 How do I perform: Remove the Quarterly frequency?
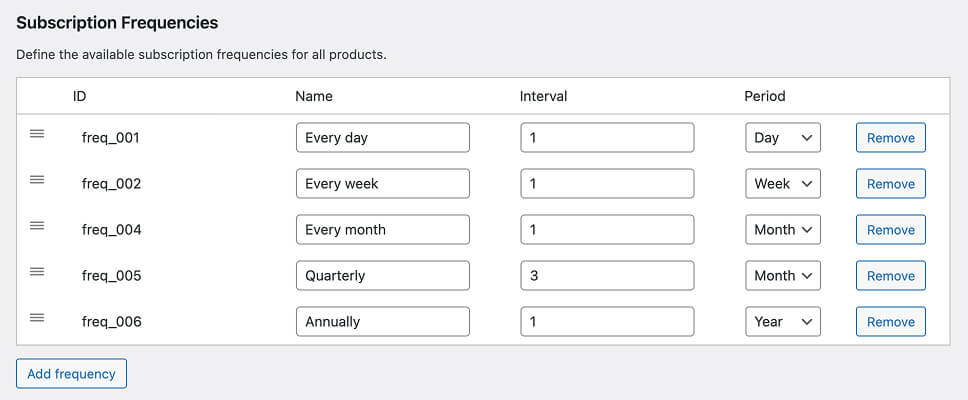(891, 275)
